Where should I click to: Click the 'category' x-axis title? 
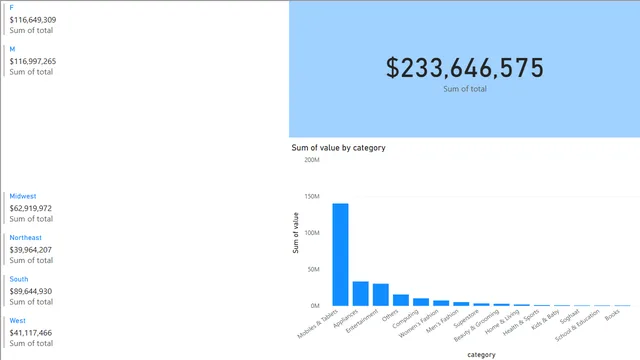click(x=481, y=355)
